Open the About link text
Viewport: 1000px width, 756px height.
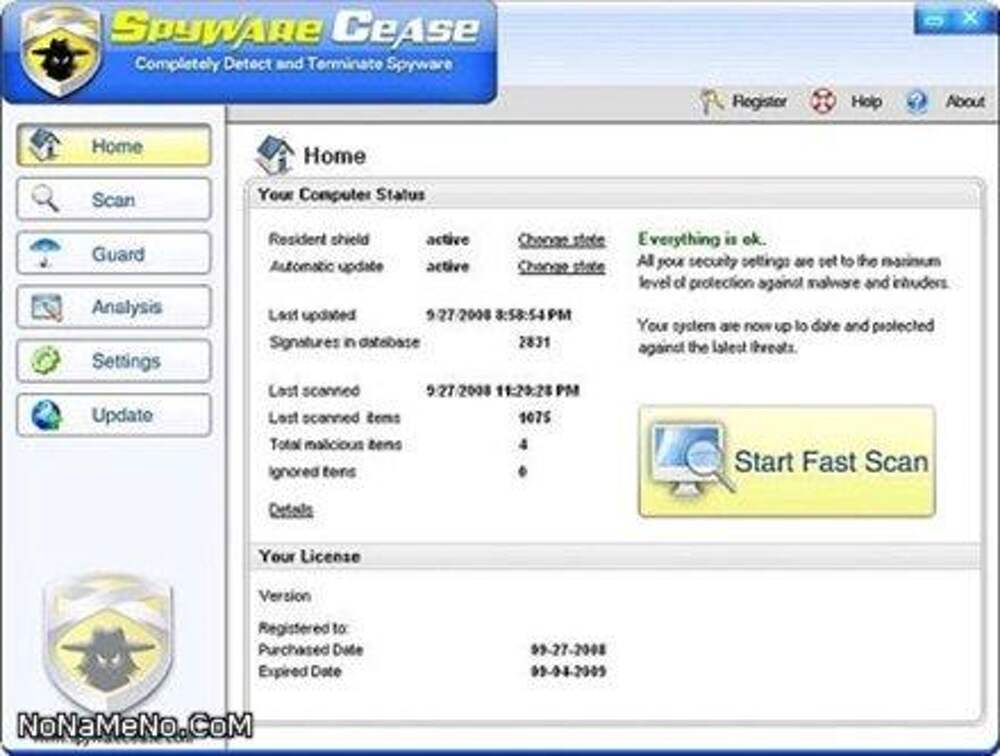click(x=966, y=101)
